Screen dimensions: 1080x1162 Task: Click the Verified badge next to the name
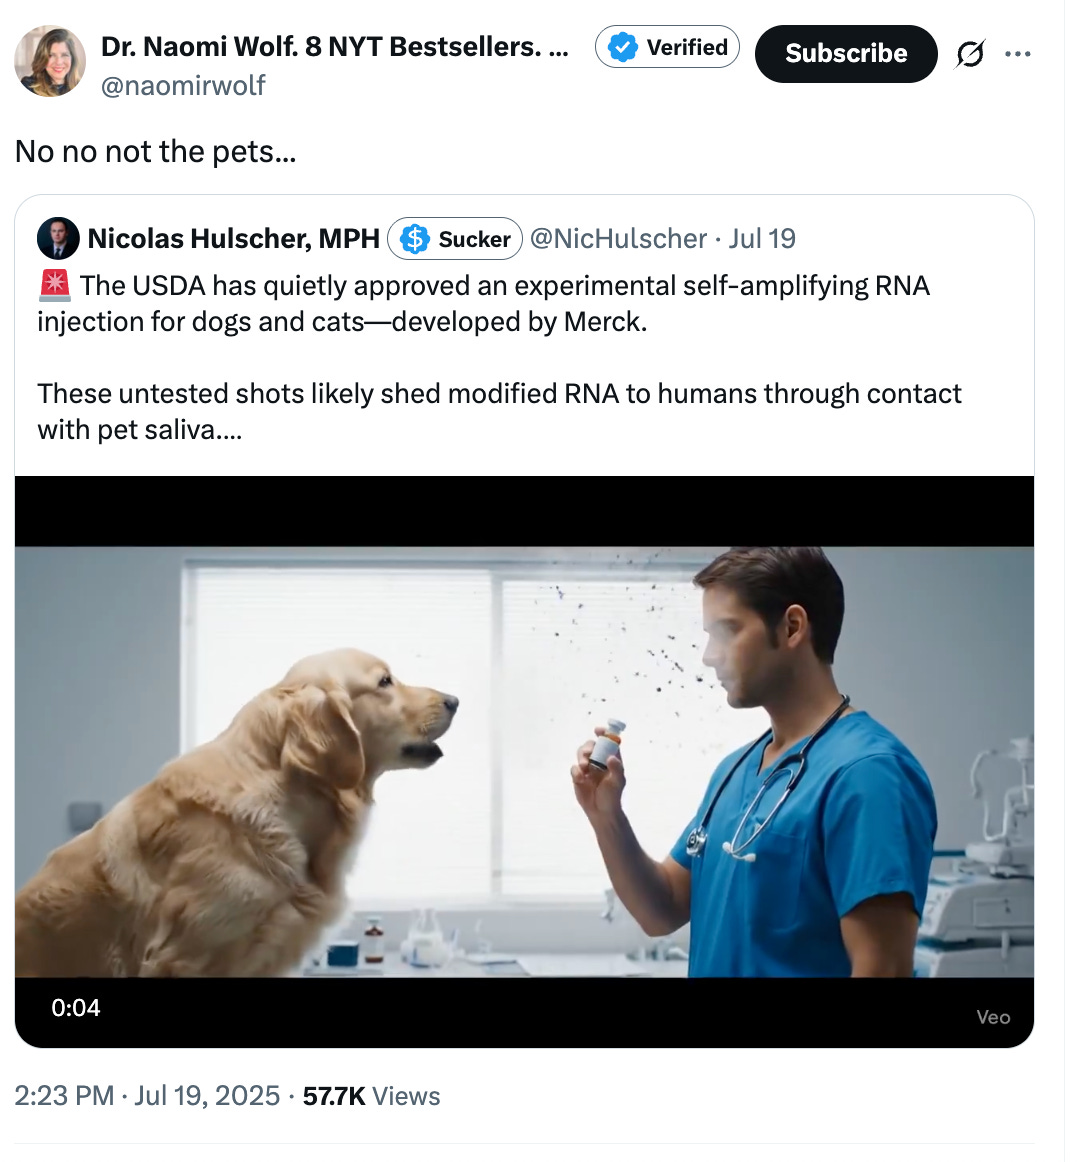[x=666, y=46]
